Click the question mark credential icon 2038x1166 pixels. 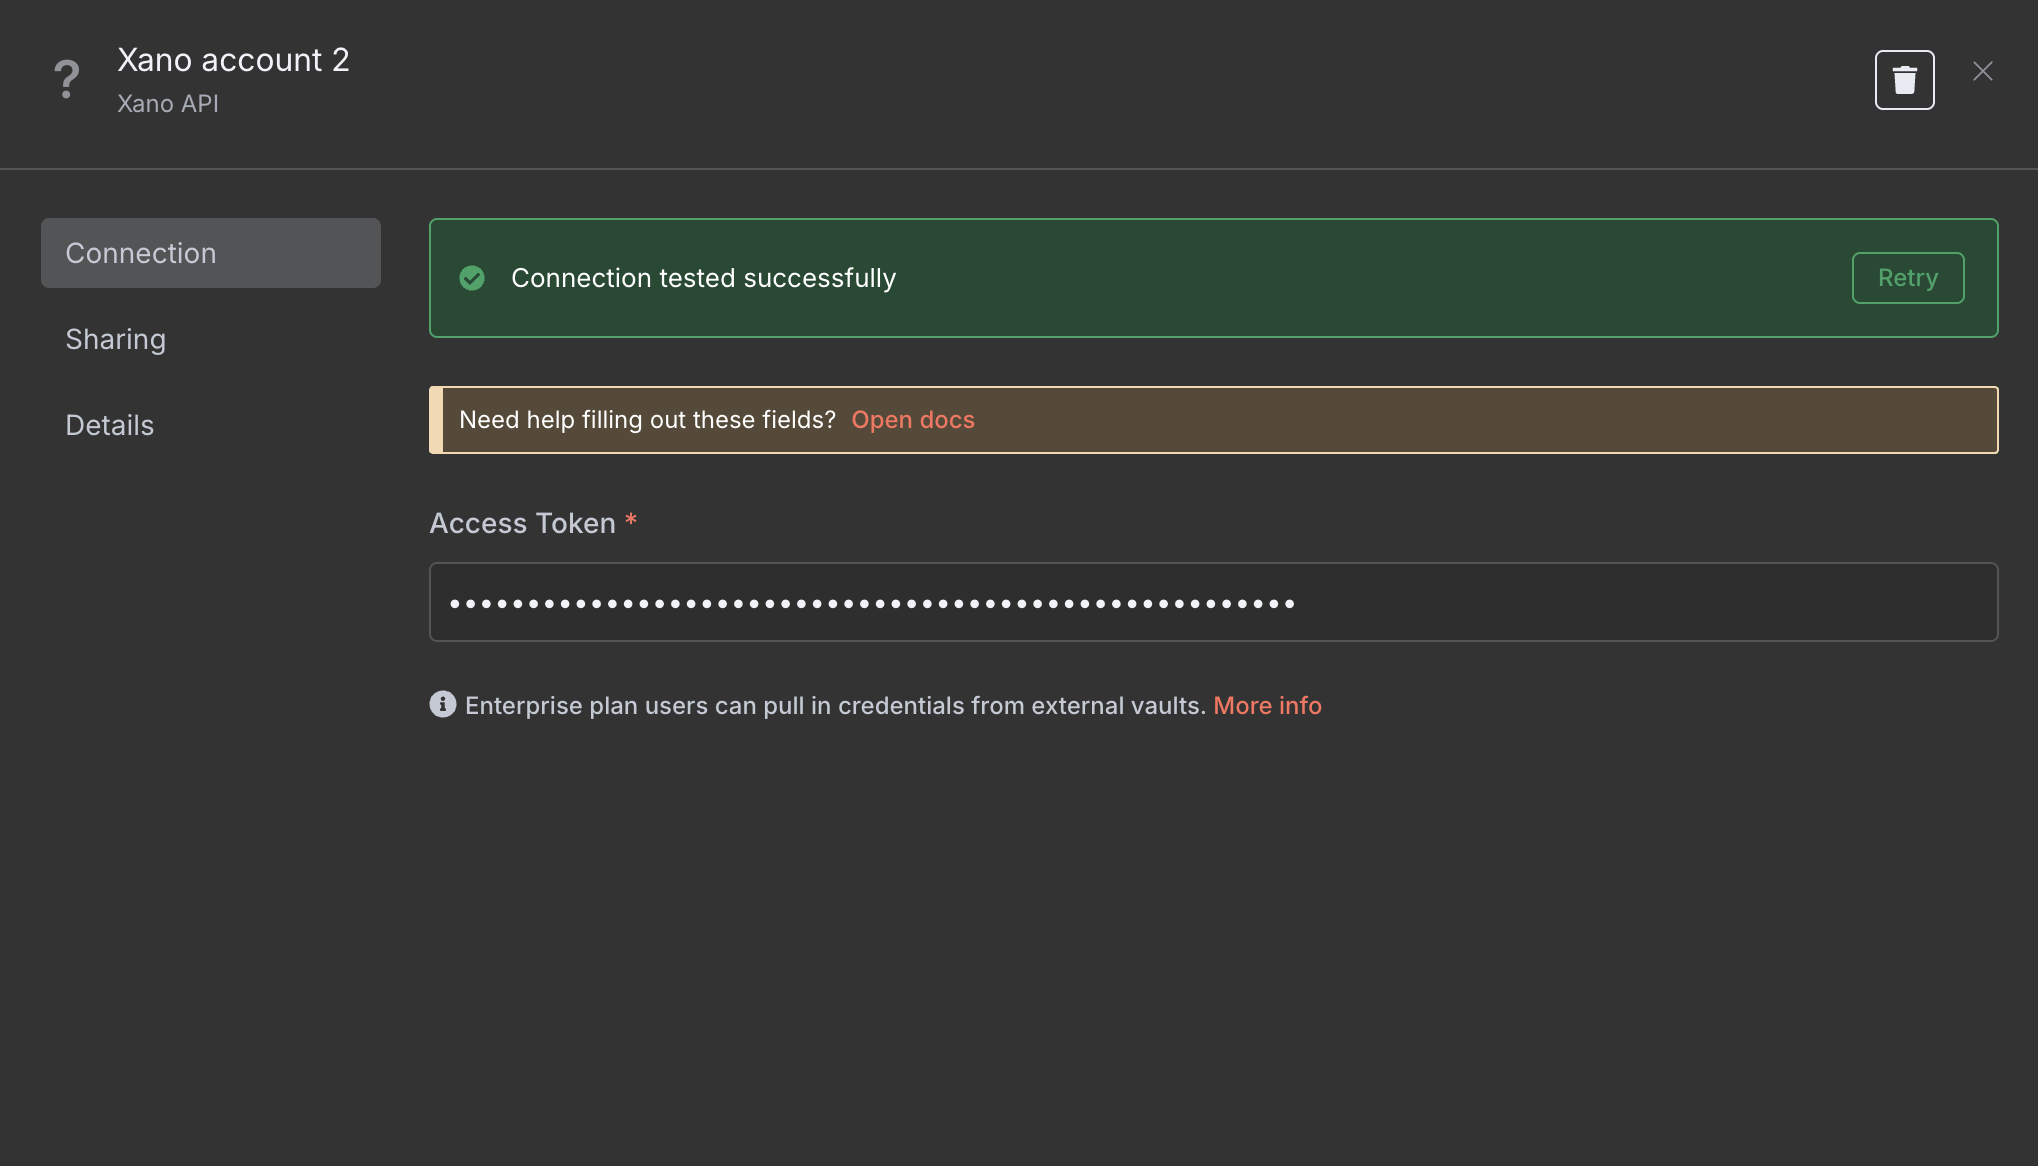[67, 79]
